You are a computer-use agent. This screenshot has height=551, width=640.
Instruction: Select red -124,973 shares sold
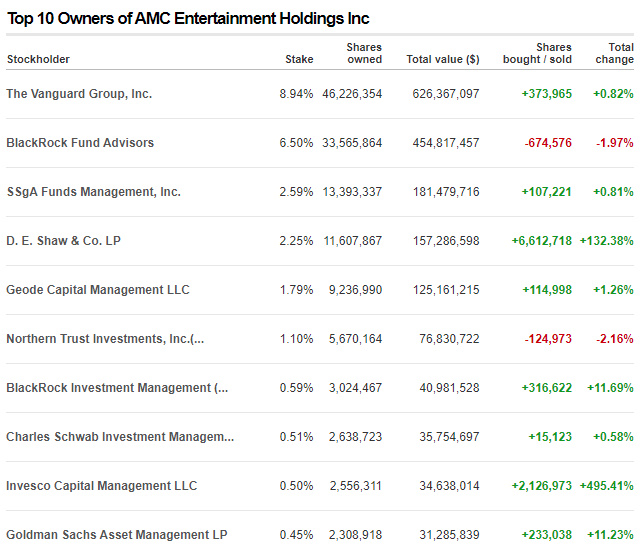pyautogui.click(x=548, y=339)
